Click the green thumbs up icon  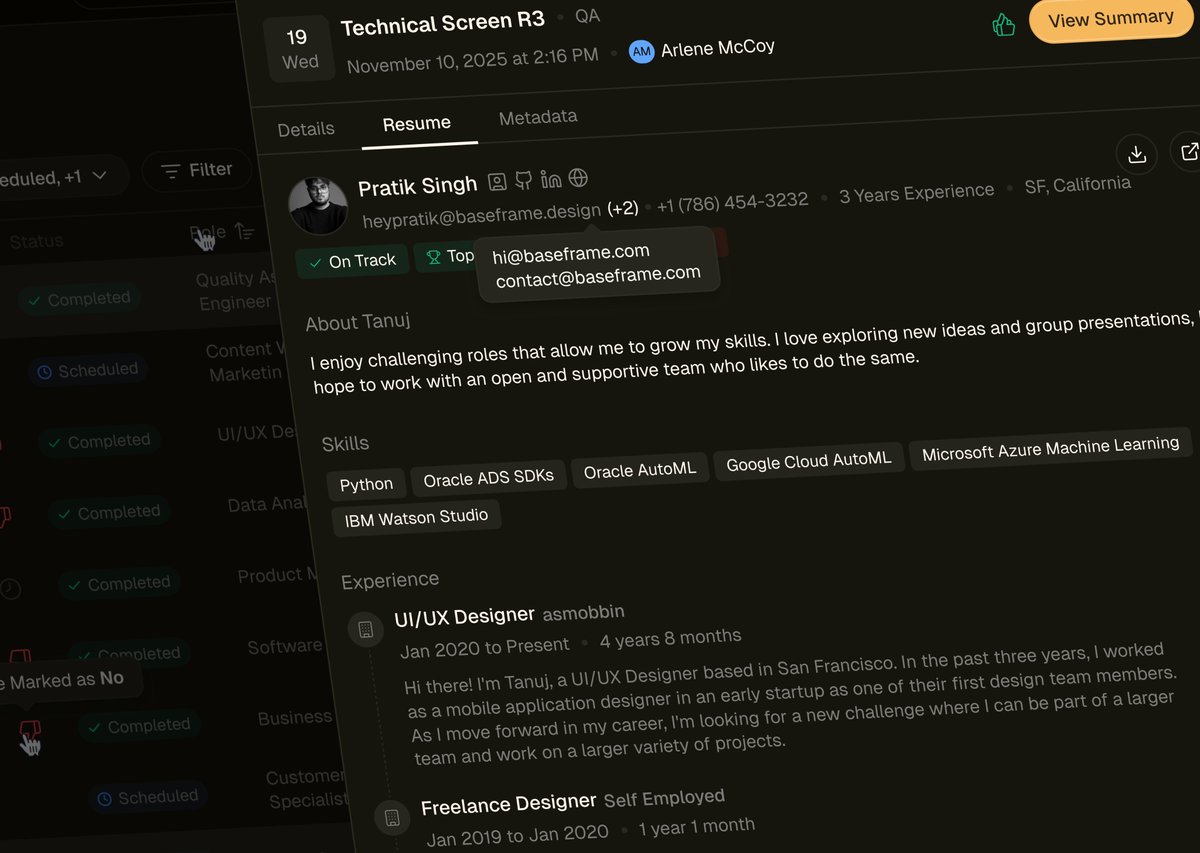[x=1003, y=24]
